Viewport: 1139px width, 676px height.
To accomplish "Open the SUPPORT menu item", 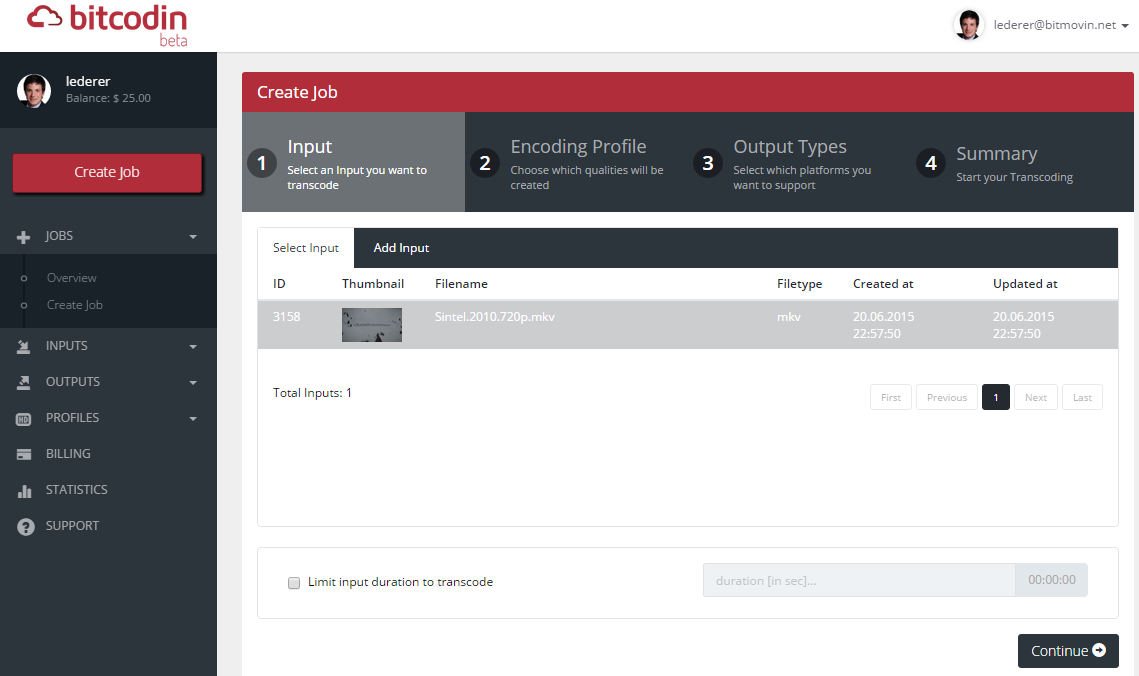I will pyautogui.click(x=72, y=526).
